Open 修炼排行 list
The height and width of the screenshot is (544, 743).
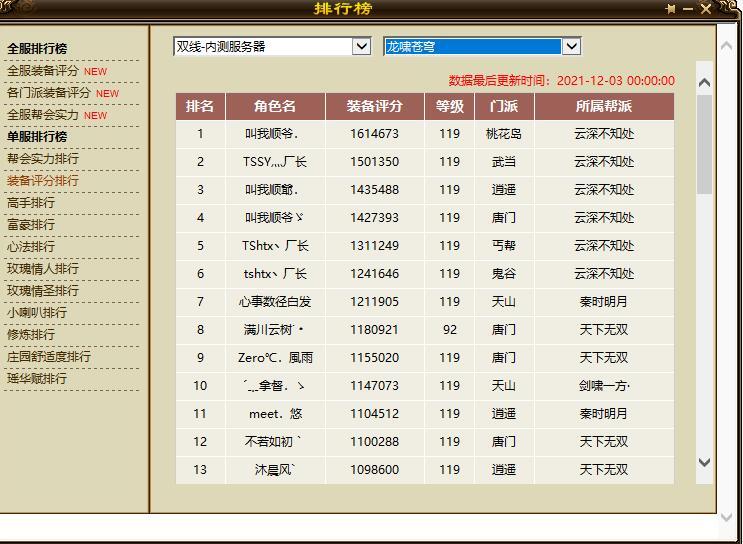31,335
